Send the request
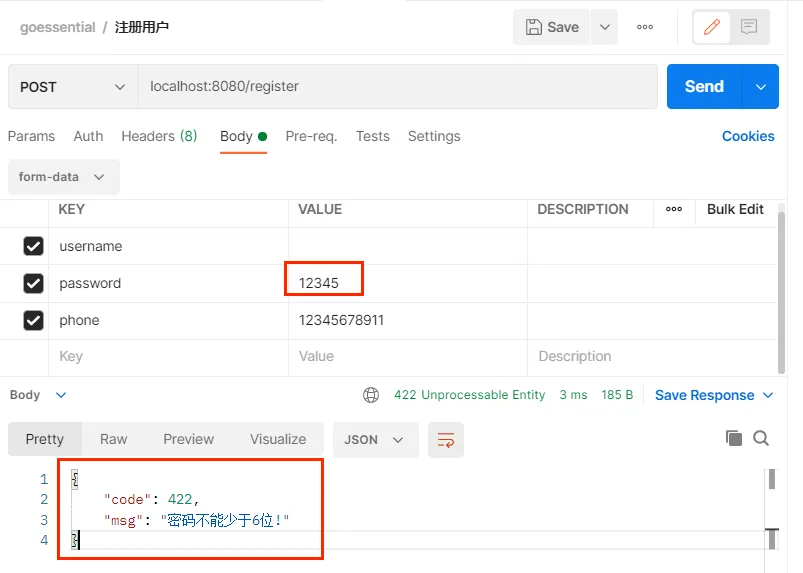803x573 pixels. 704,87
